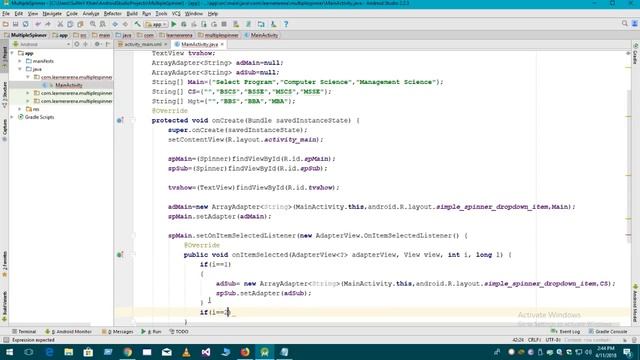Viewport: 640px width, 360px height.
Task: Click the AVD Manager toolbar icon
Action: point(236,24)
